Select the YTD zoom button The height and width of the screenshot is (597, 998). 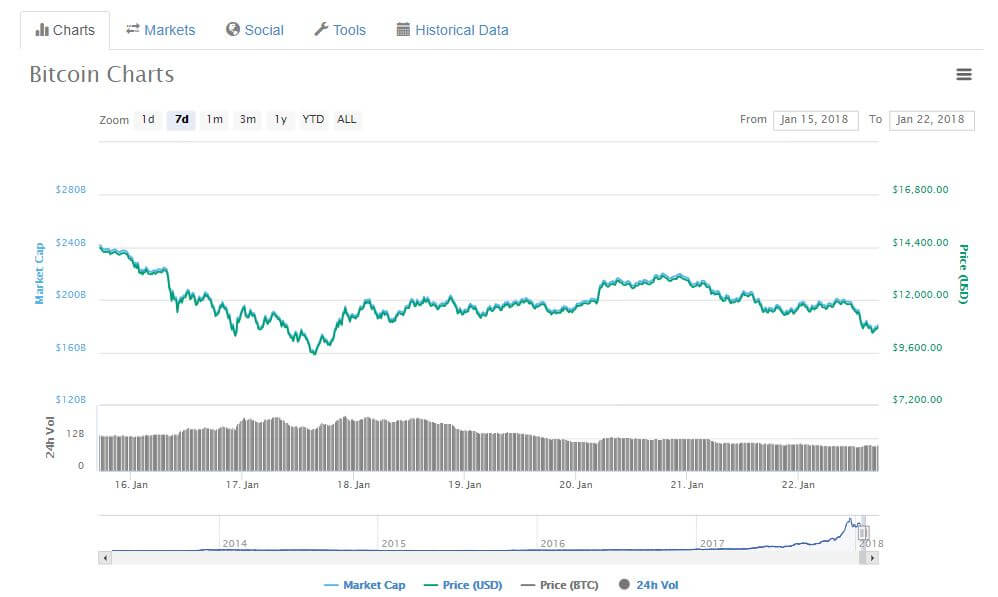point(313,120)
